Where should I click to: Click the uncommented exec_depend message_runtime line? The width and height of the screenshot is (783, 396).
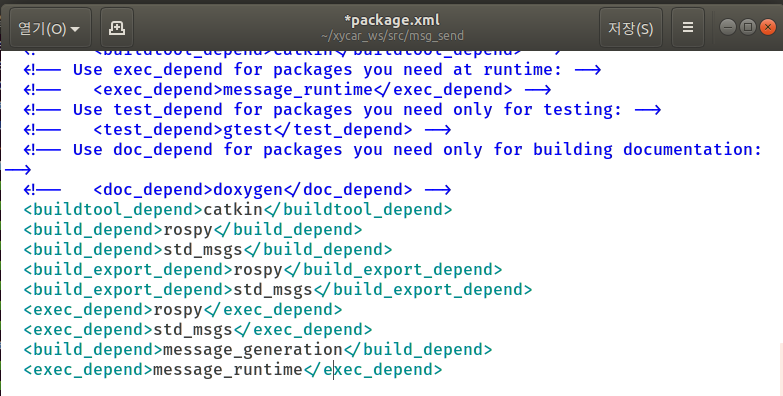tap(233, 369)
